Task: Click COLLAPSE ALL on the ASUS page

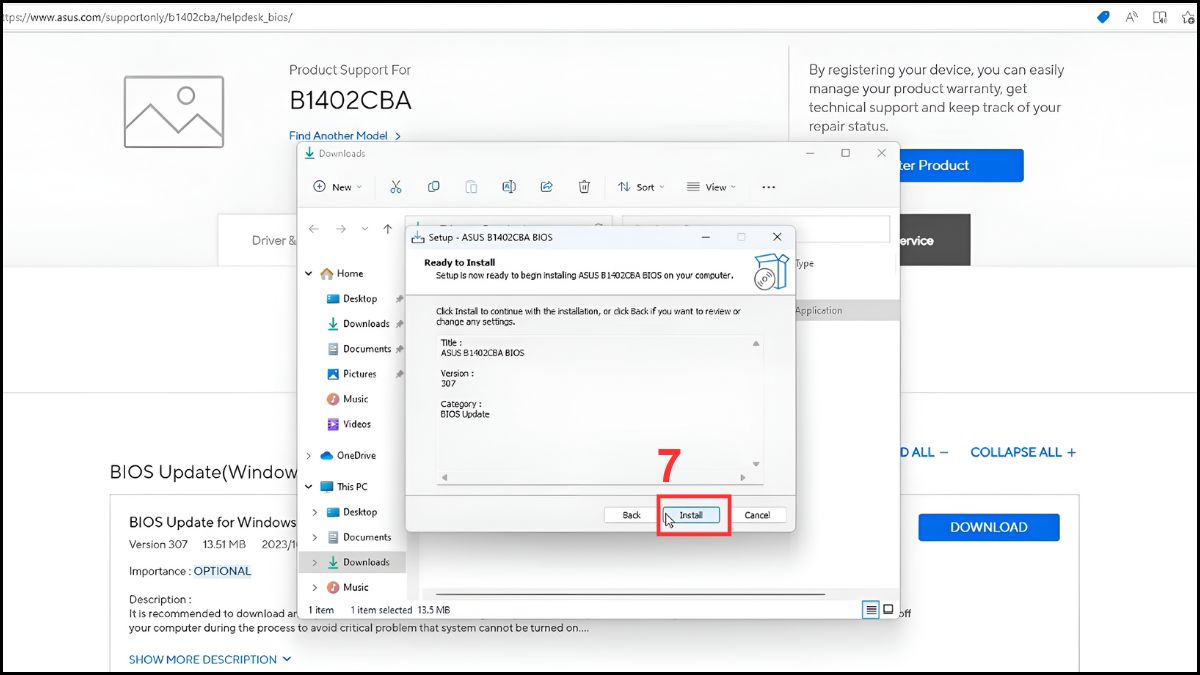Action: coord(1023,452)
